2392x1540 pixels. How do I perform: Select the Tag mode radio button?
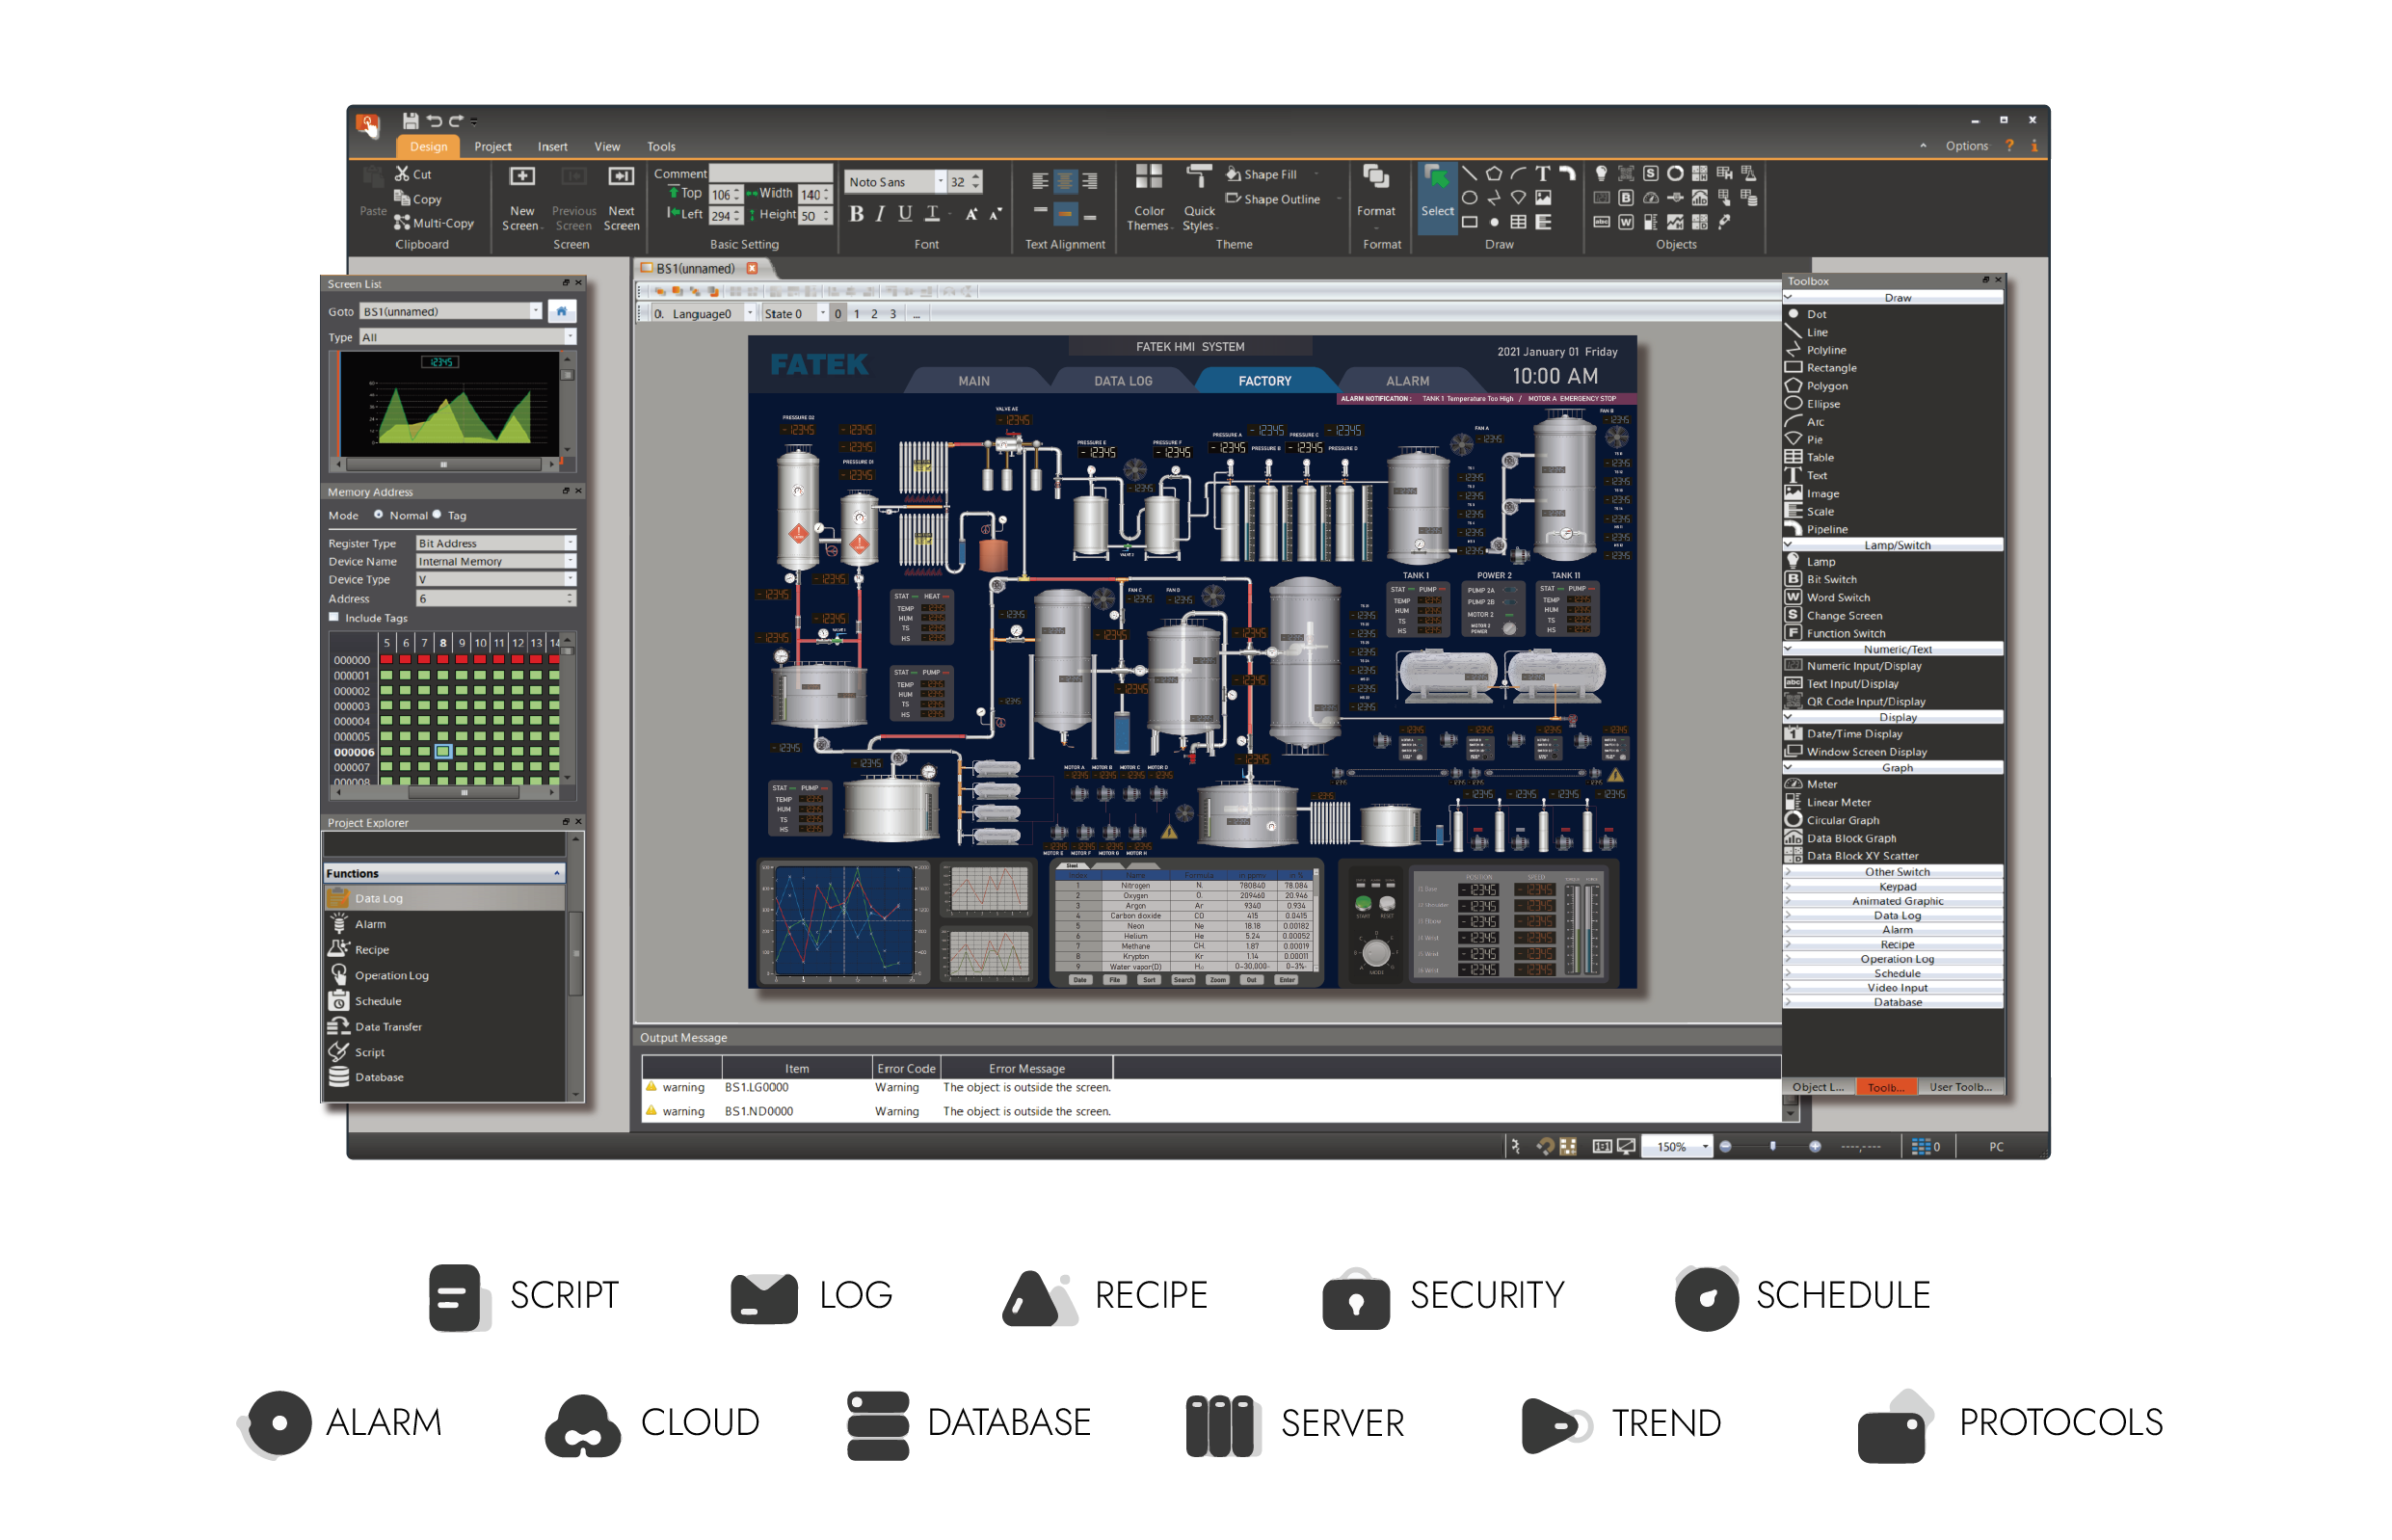pyautogui.click(x=437, y=515)
